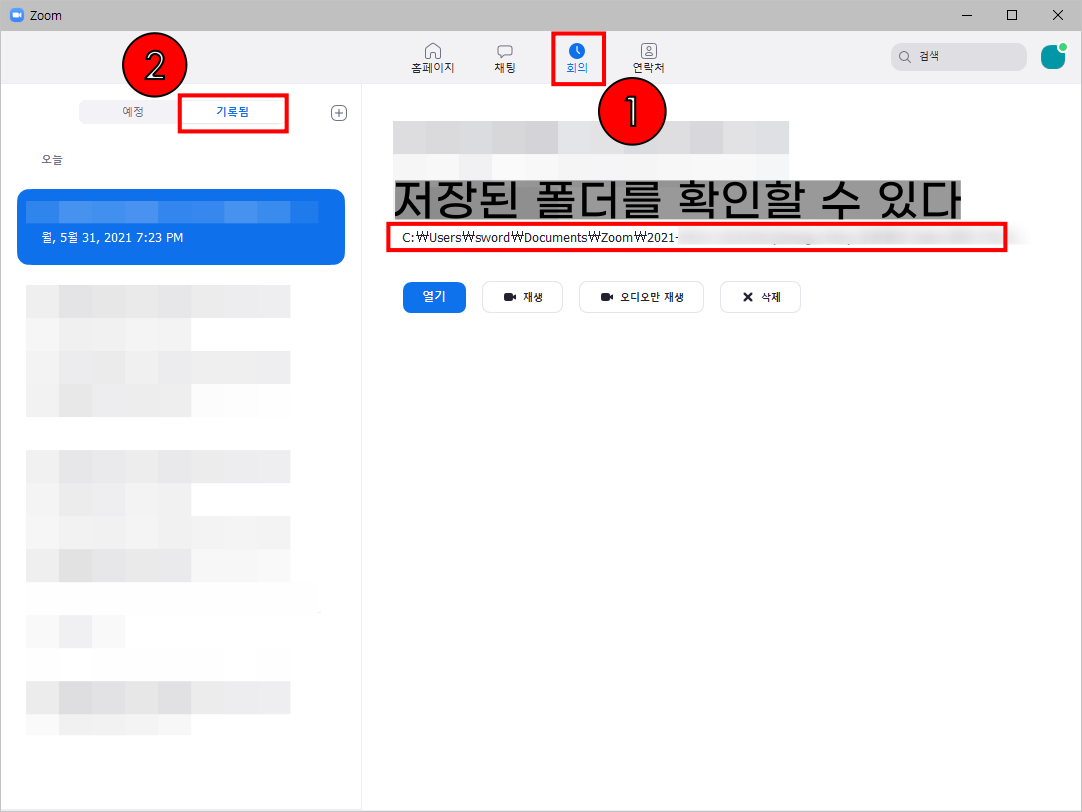Viewport: 1082px width, 812px height.
Task: Click 재생 to play the recording
Action: [x=522, y=297]
